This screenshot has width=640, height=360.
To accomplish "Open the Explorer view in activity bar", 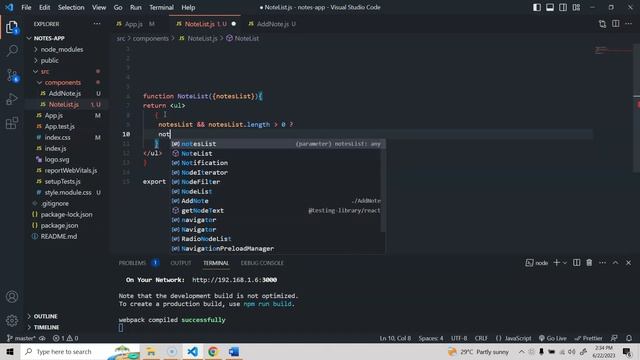I will (12, 27).
